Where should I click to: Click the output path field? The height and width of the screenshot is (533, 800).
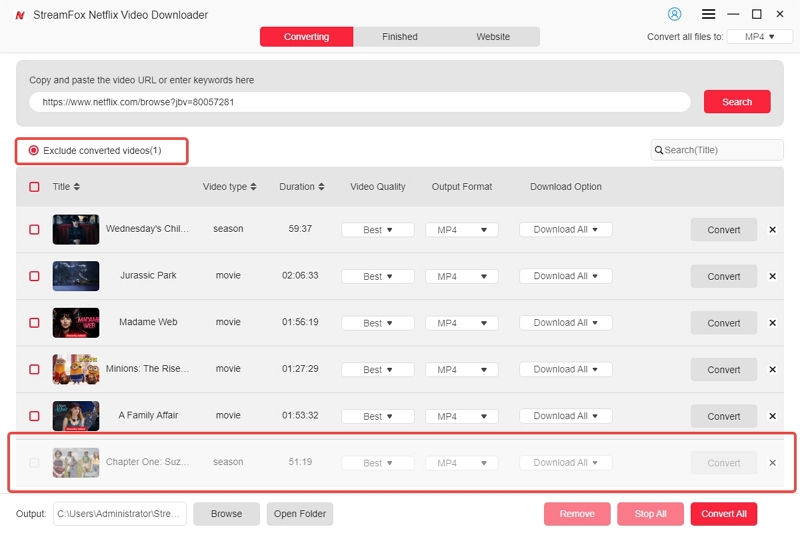click(x=119, y=514)
